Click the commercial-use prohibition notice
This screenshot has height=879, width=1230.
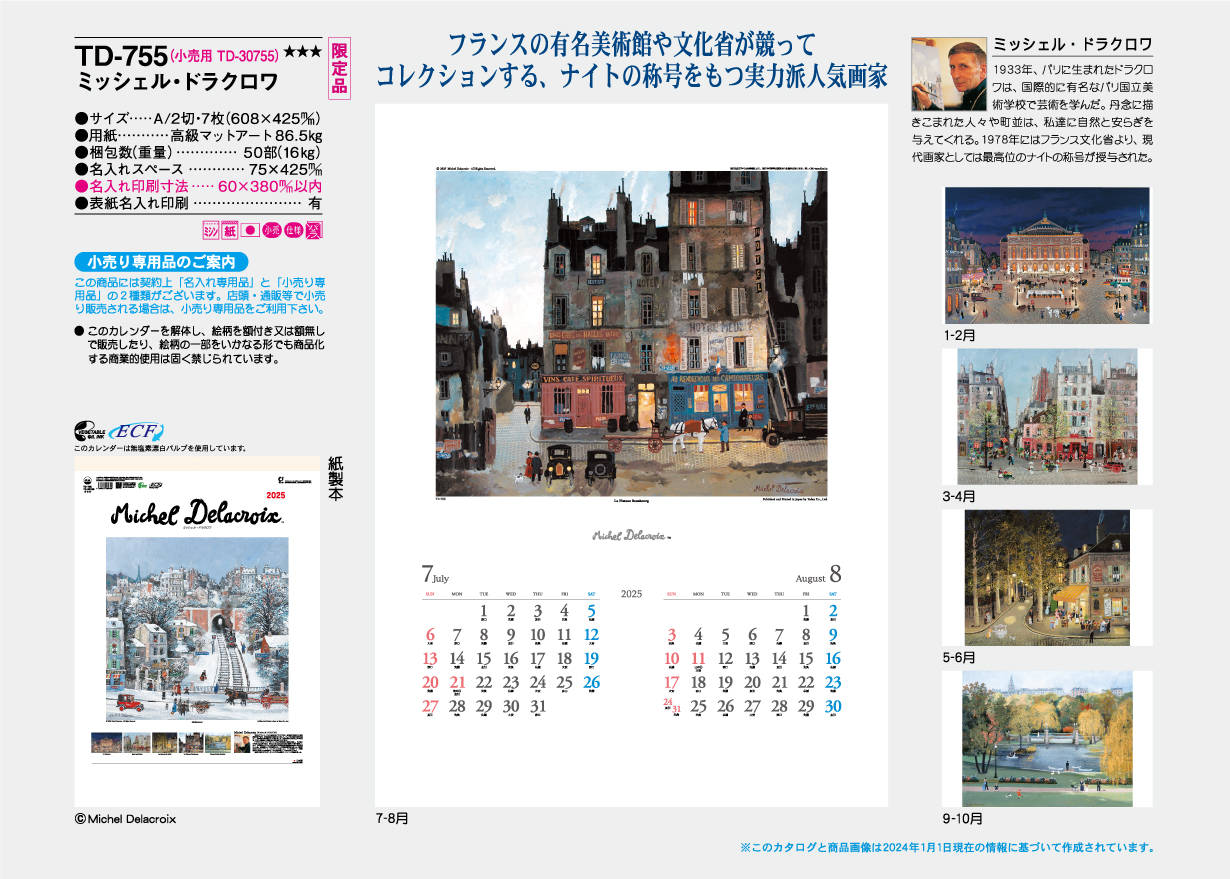200,344
